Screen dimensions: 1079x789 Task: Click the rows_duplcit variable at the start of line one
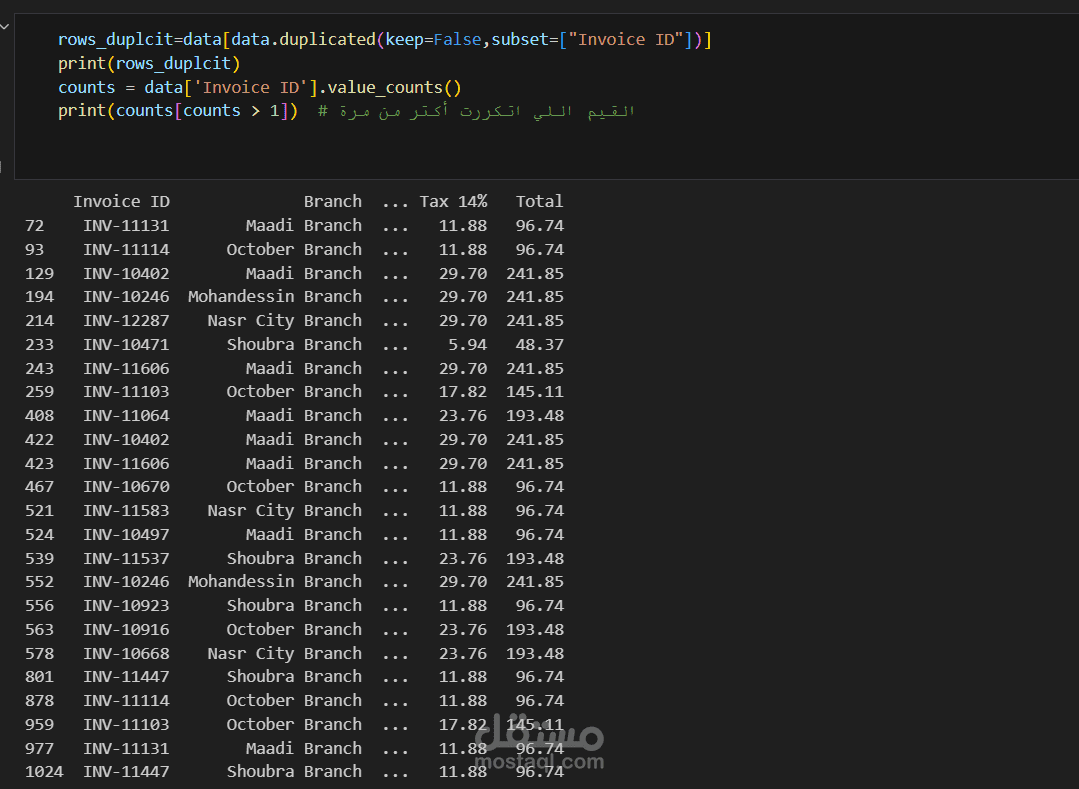[115, 40]
